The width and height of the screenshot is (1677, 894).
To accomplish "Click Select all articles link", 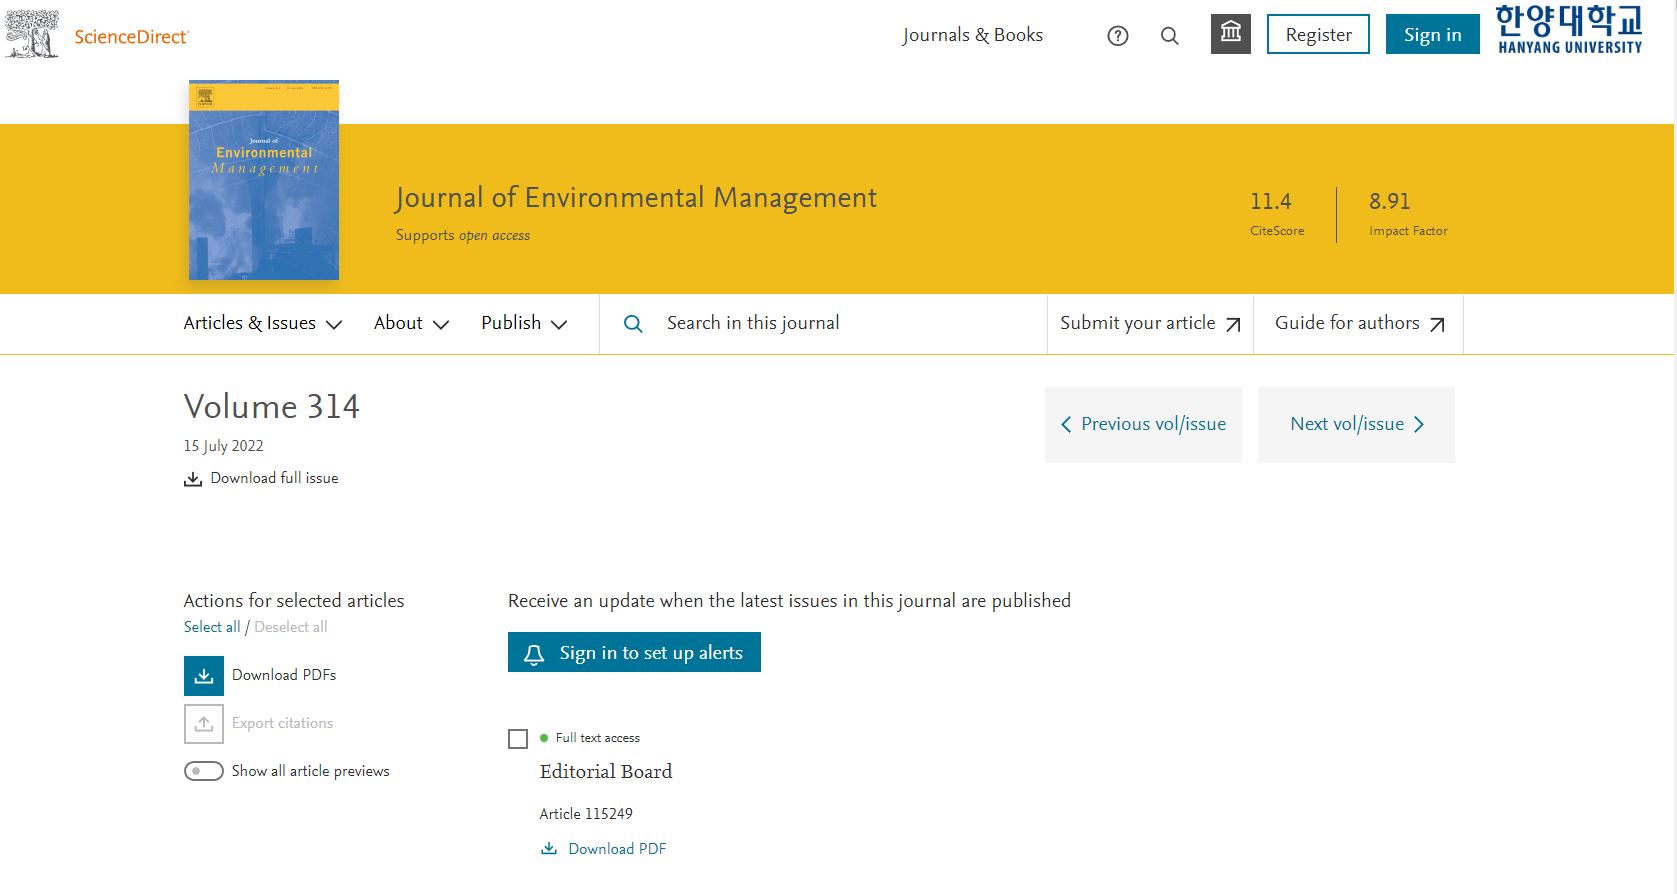I will (211, 627).
